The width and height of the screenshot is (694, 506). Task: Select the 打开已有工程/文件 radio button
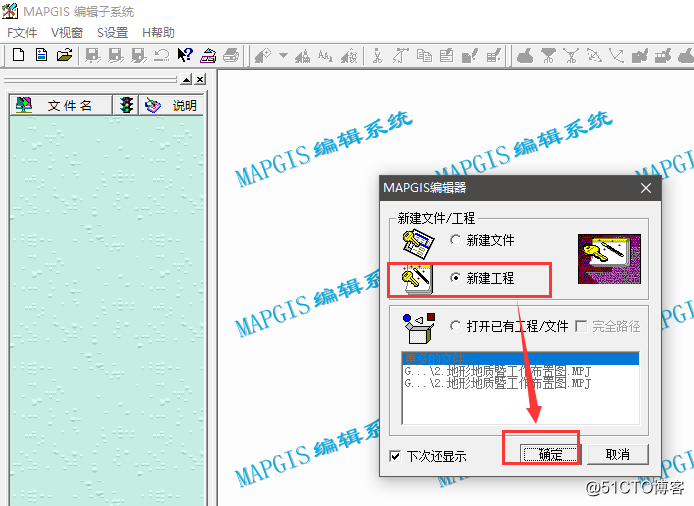pos(455,326)
